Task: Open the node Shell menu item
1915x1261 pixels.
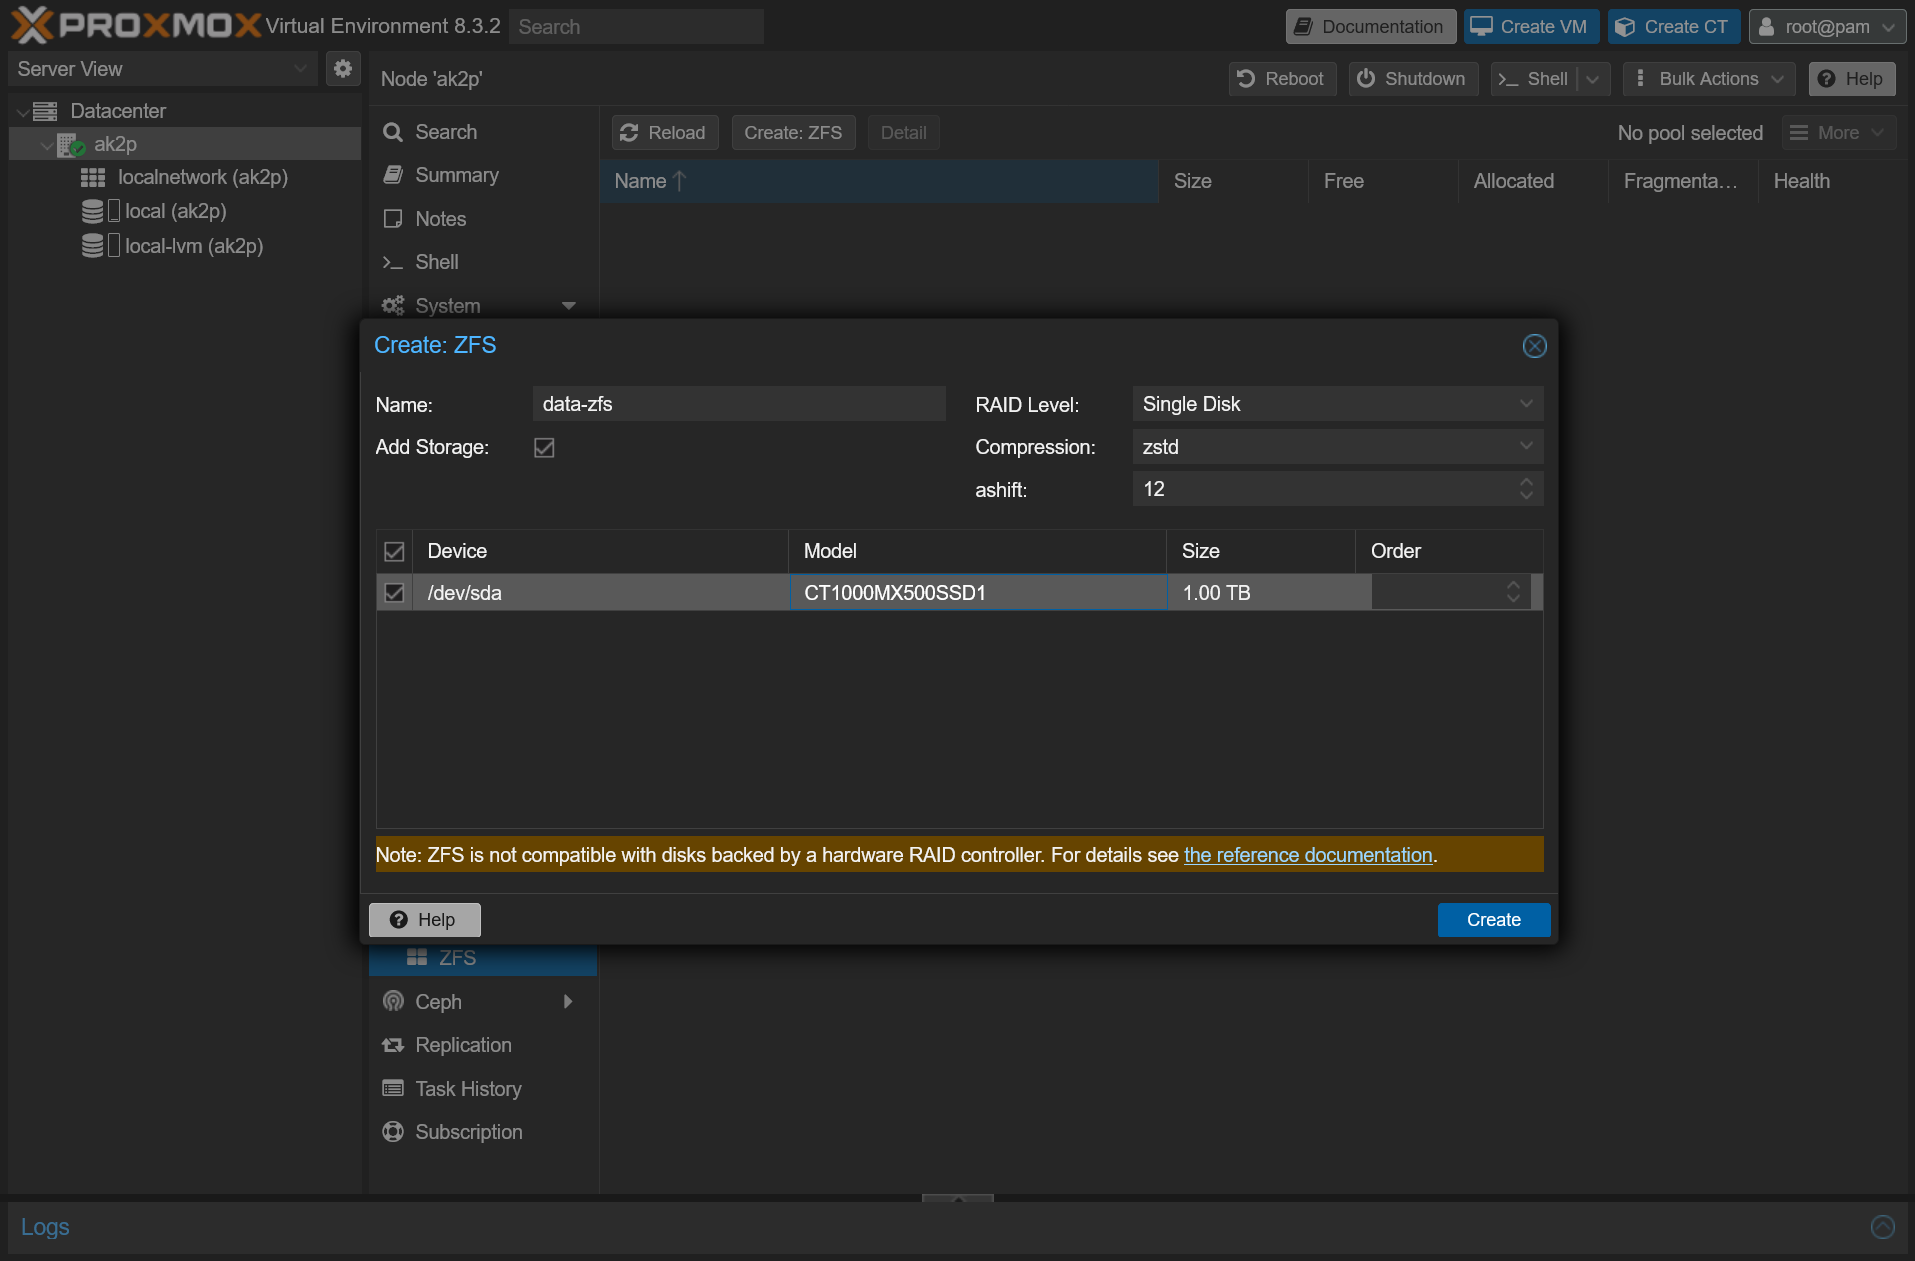Action: [436, 262]
